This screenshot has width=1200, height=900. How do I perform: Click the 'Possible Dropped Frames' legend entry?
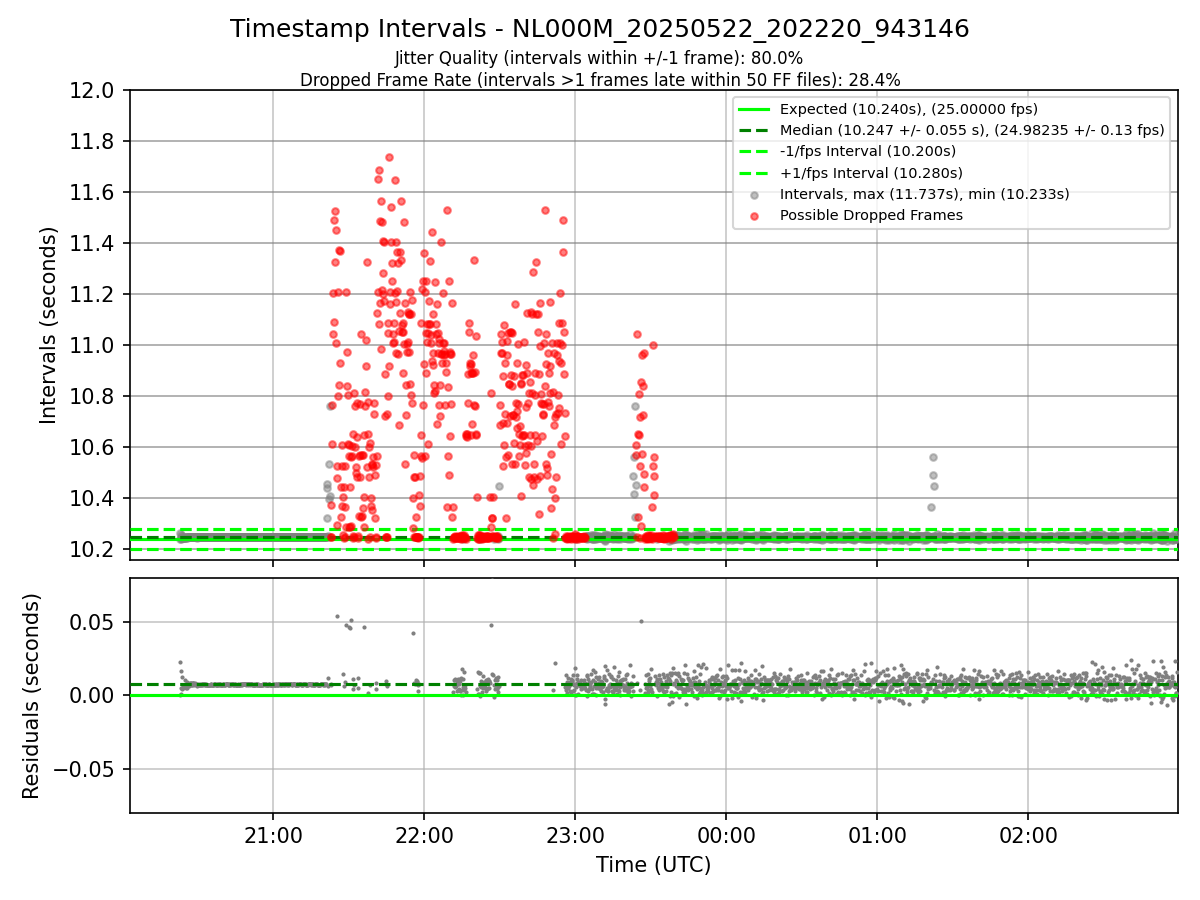[871, 215]
